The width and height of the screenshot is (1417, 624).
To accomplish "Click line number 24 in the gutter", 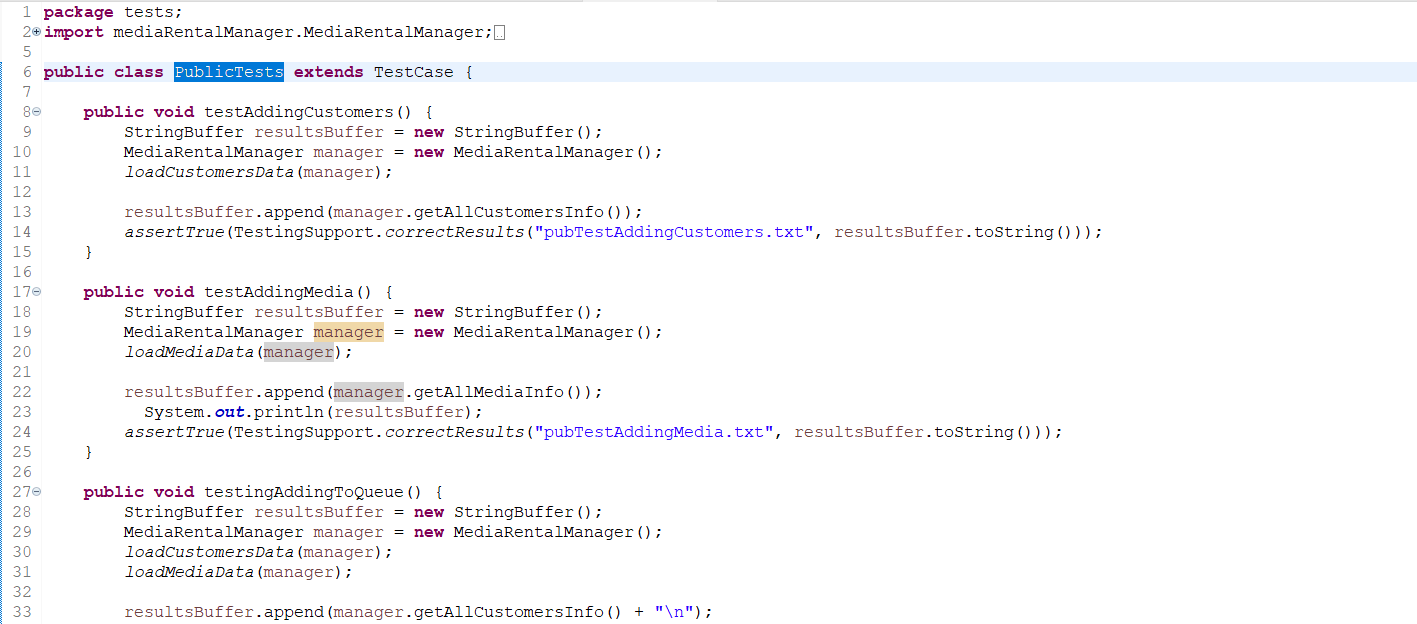I will click(22, 432).
